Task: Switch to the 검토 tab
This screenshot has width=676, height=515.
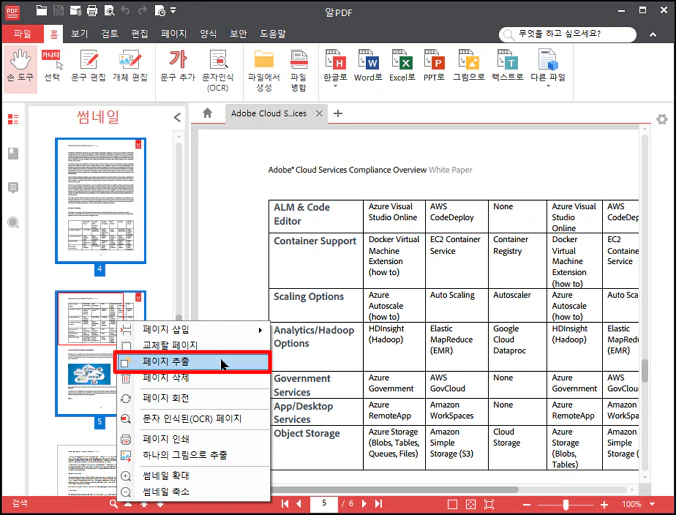Action: (110, 34)
